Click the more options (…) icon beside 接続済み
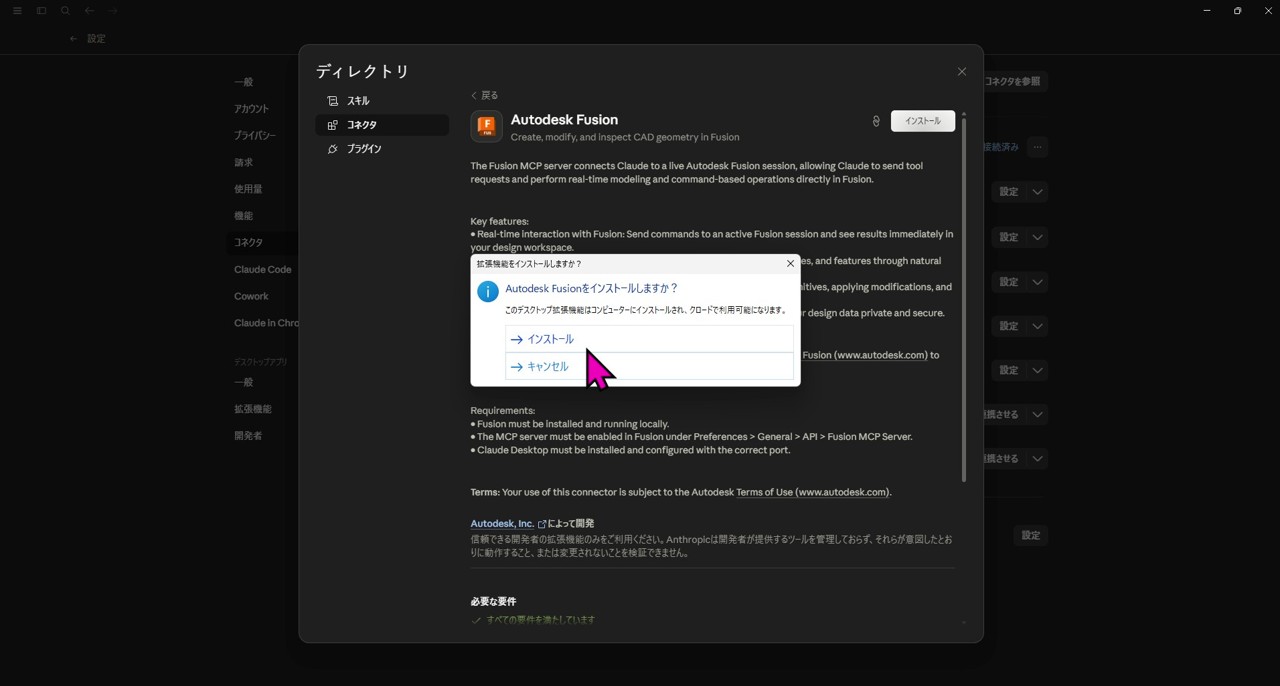This screenshot has height=686, width=1280. [1037, 147]
